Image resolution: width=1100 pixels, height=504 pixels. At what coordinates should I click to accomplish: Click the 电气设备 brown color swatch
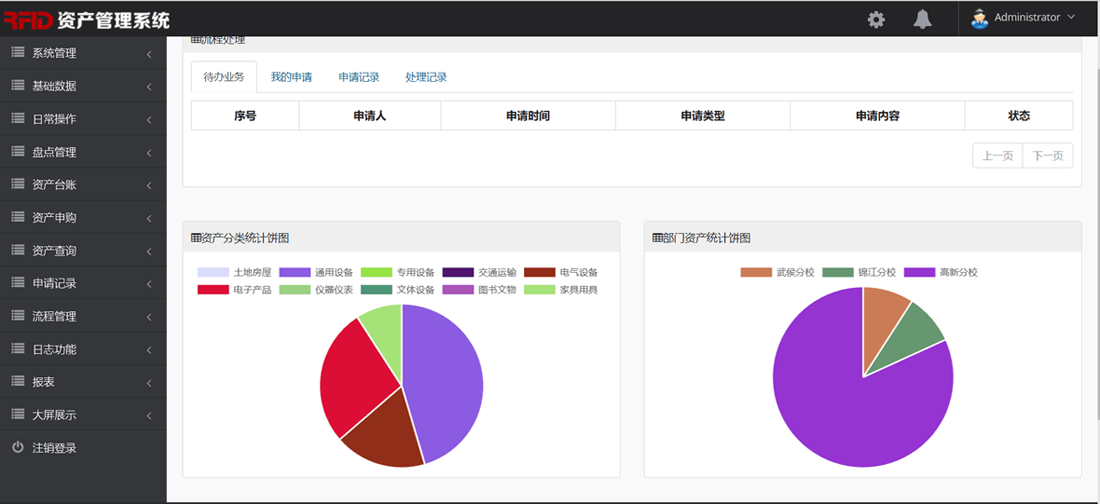click(x=540, y=272)
